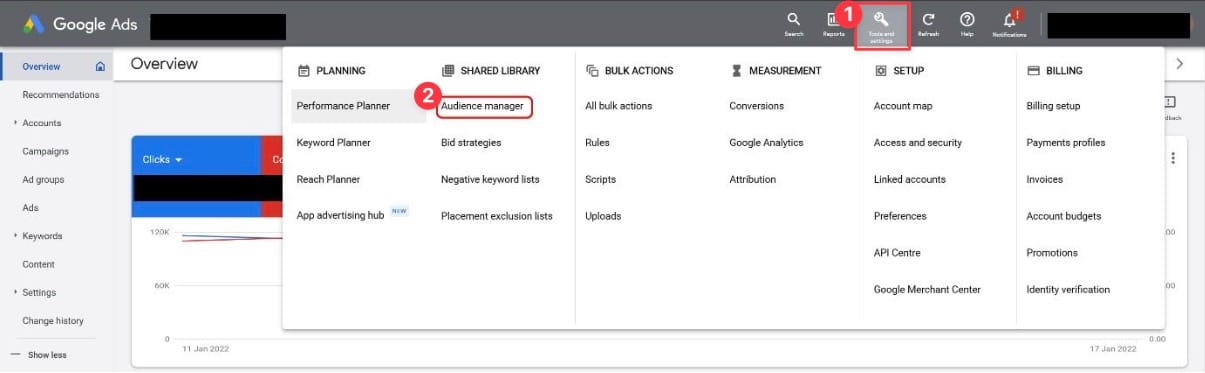The image size is (1205, 373).
Task: Open Account map under Setup
Action: coord(903,106)
